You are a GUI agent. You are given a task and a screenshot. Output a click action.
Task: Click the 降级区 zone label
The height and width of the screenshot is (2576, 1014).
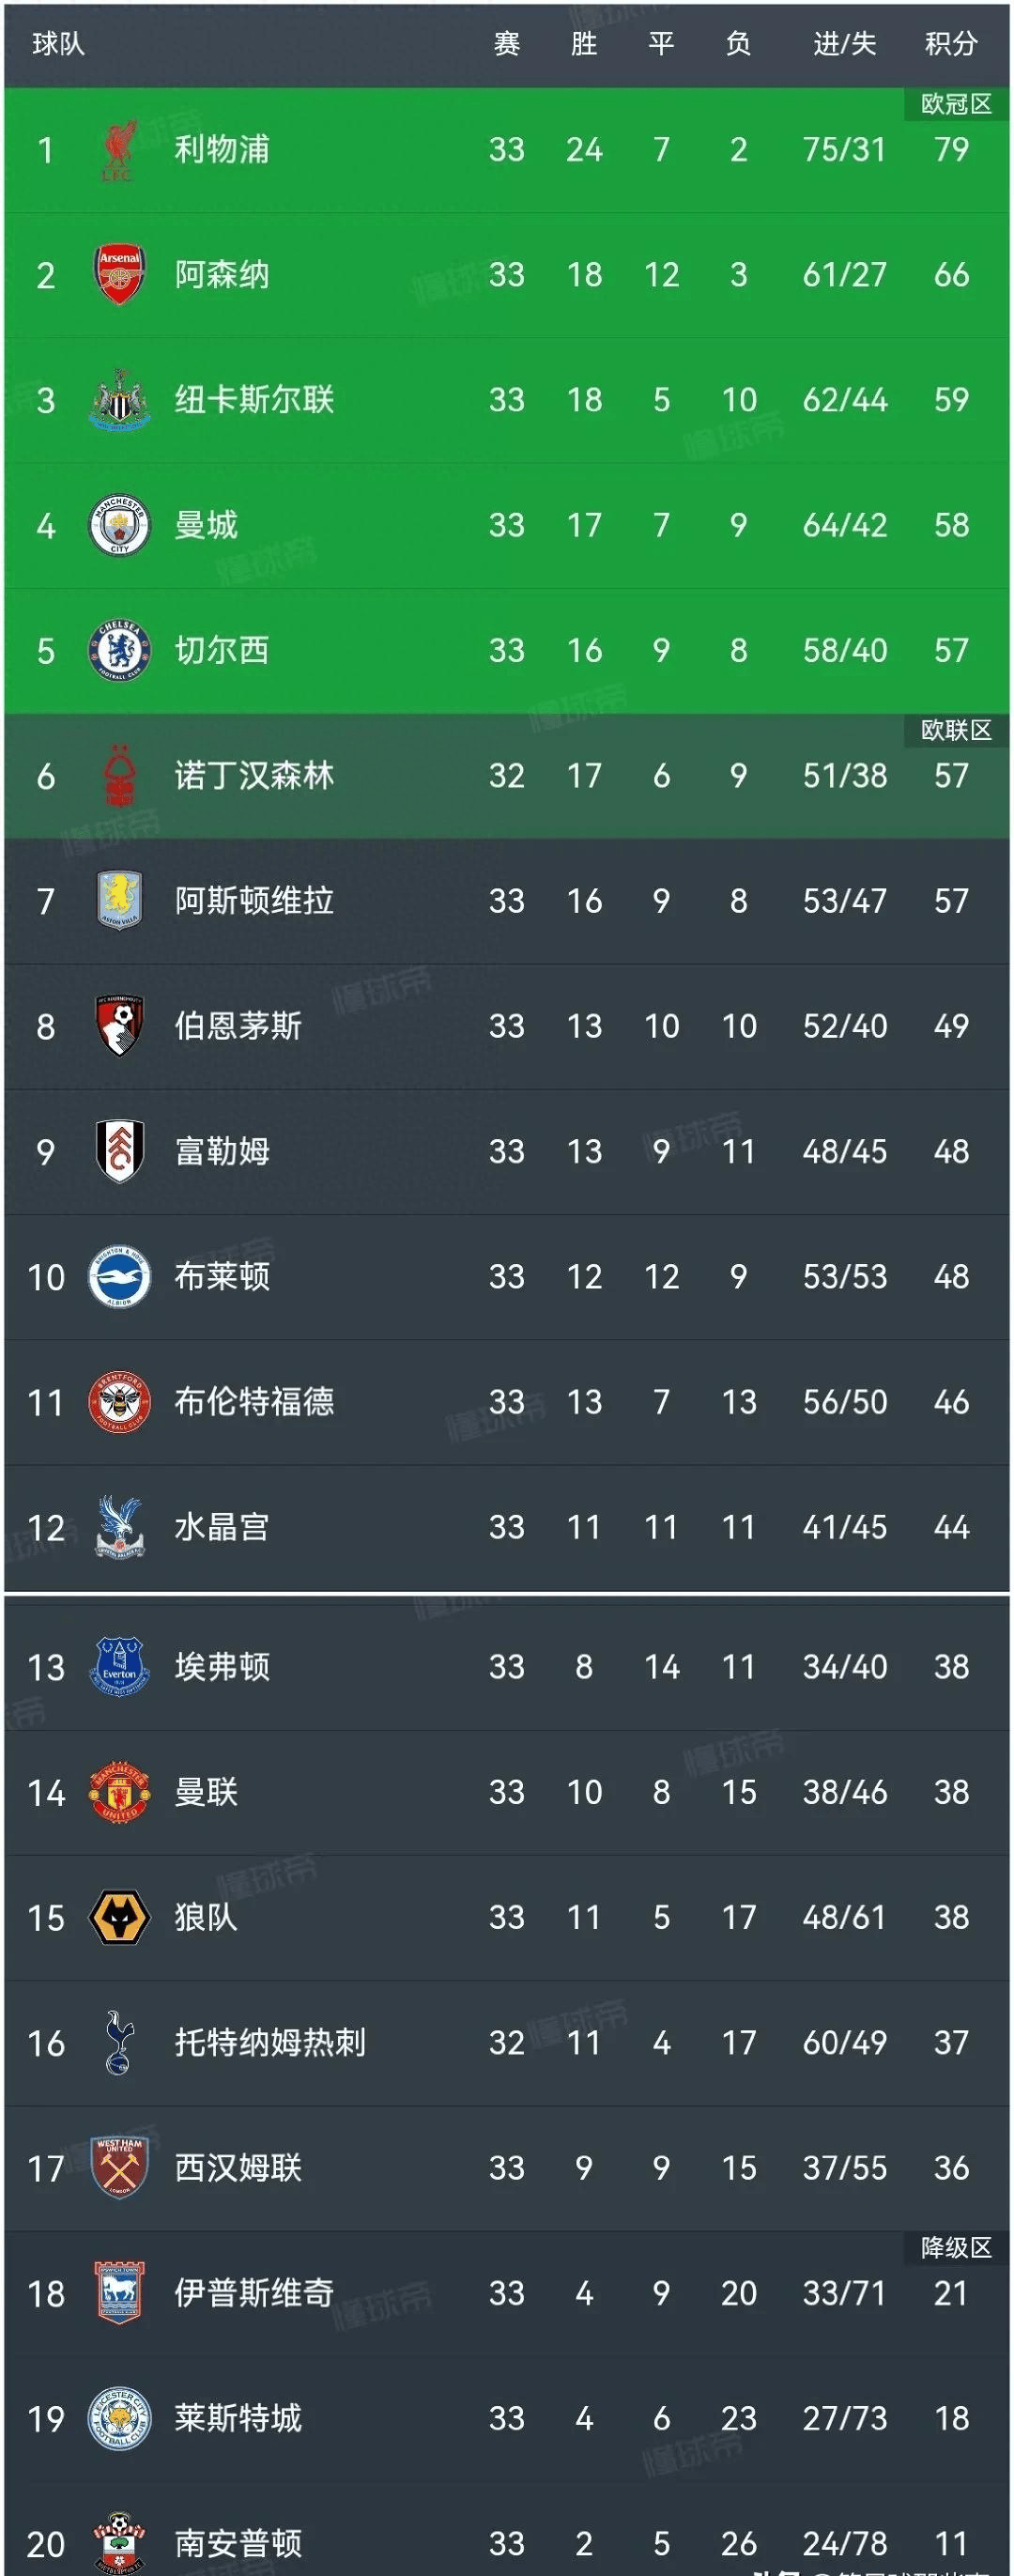click(956, 2248)
